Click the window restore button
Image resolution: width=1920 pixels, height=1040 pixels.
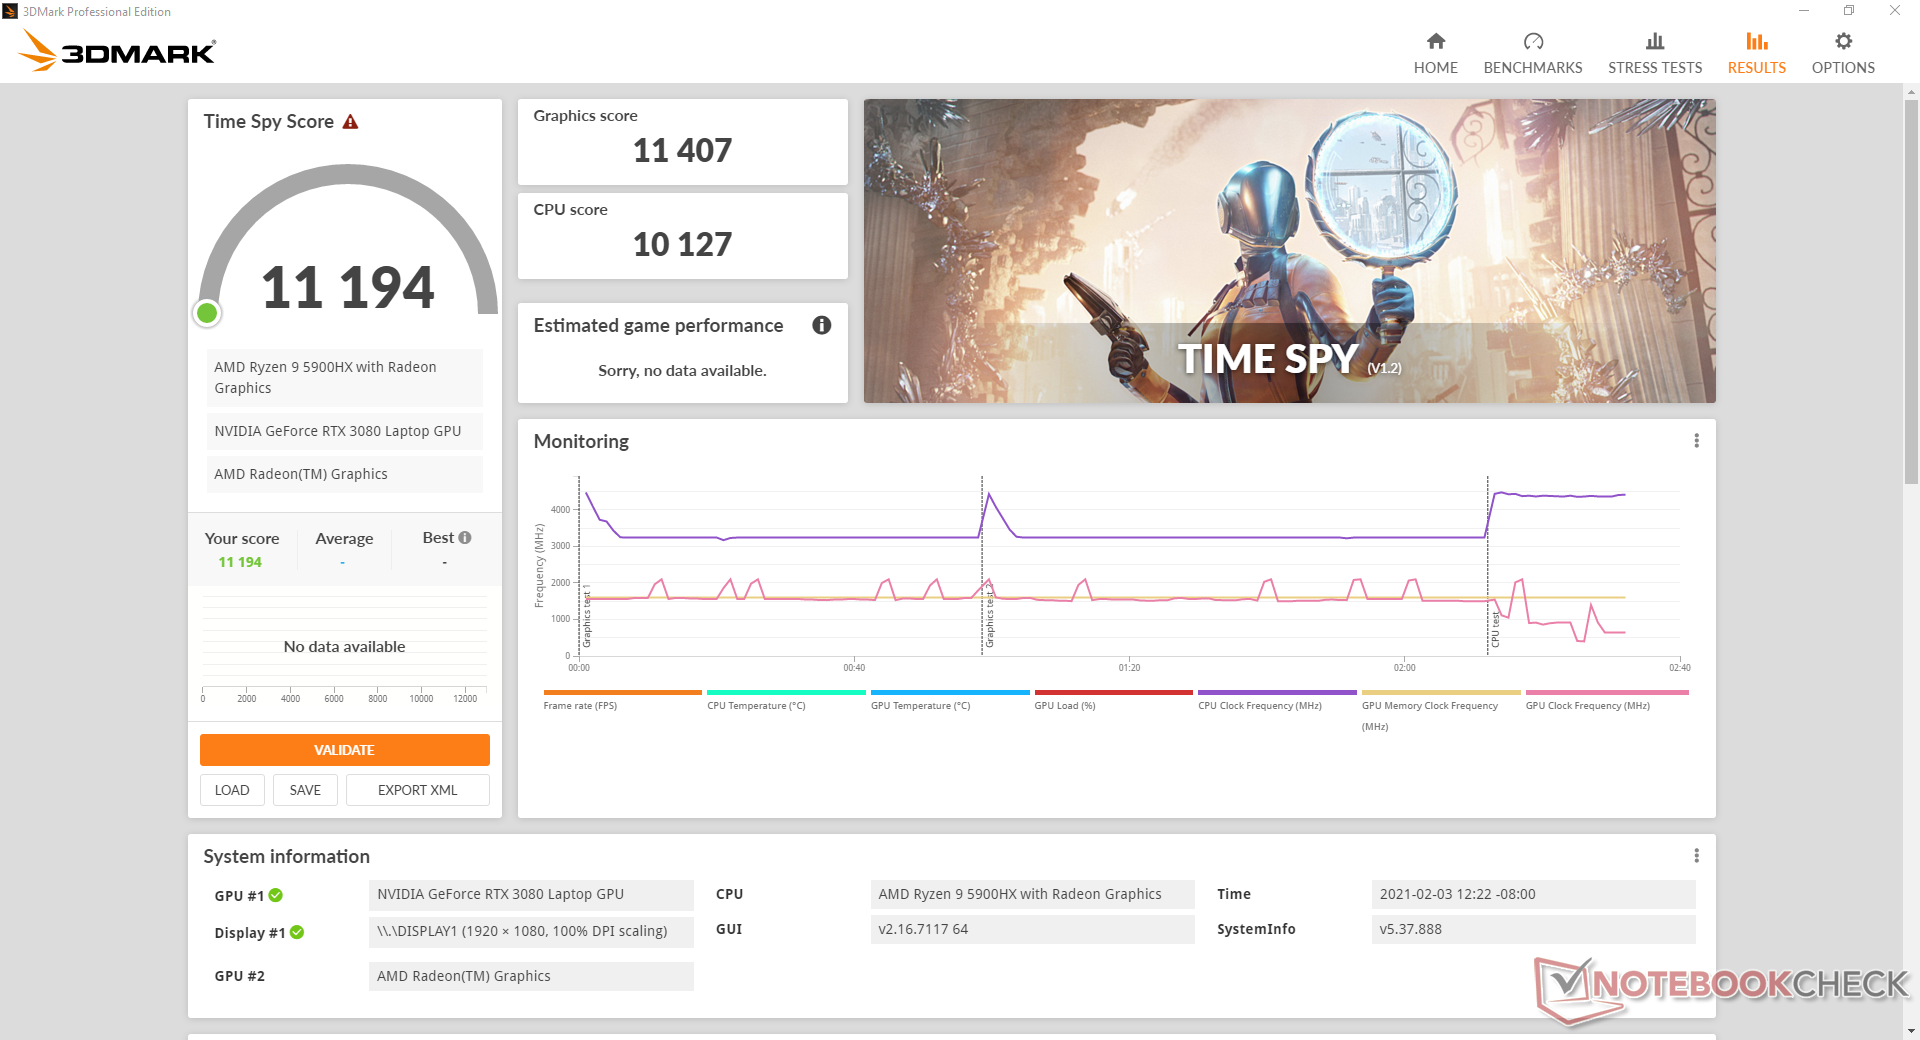(1849, 11)
